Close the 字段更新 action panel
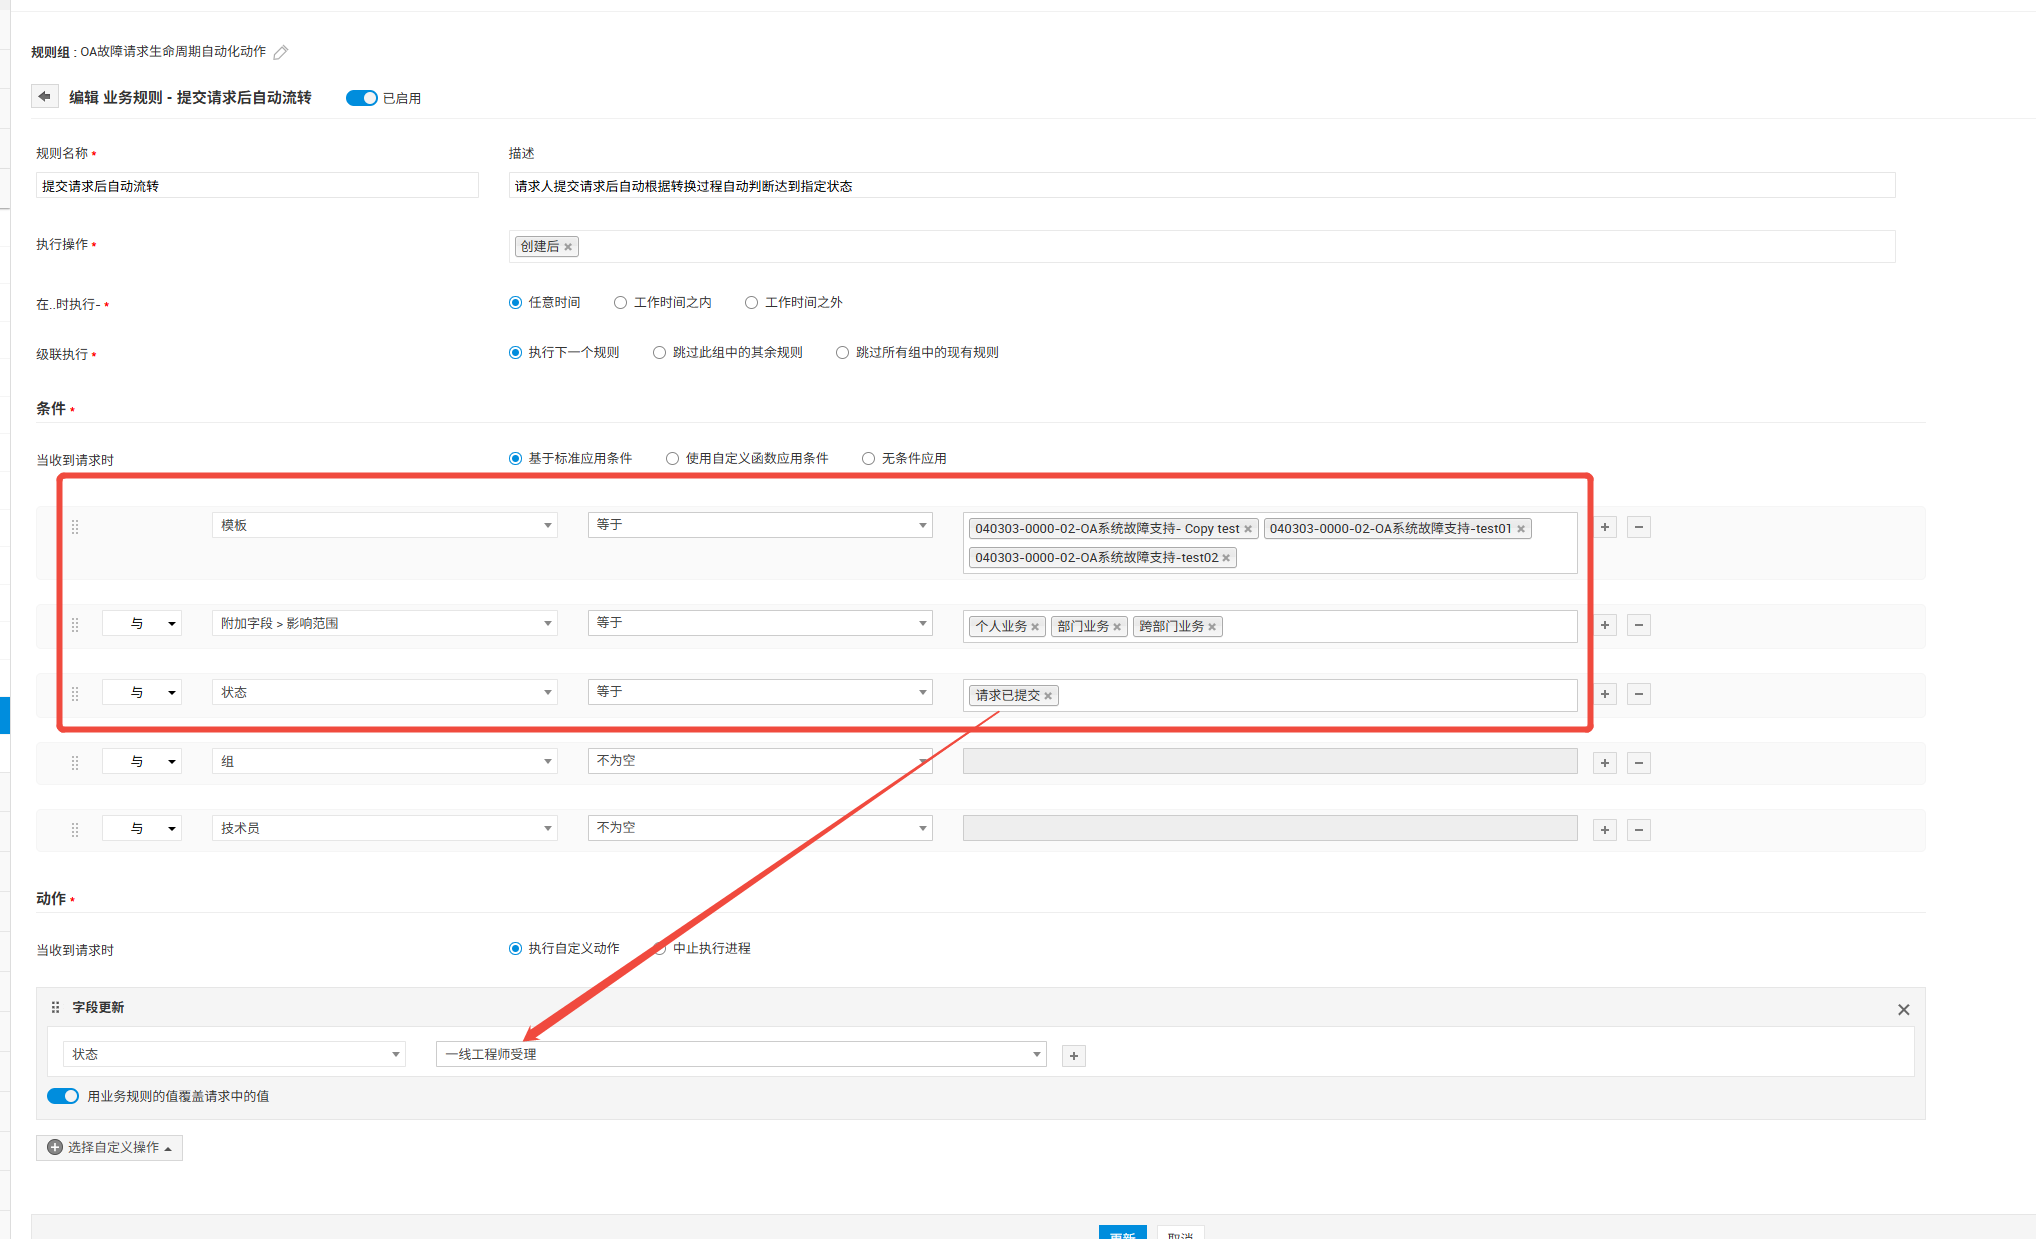The width and height of the screenshot is (2036, 1239). (1903, 1010)
